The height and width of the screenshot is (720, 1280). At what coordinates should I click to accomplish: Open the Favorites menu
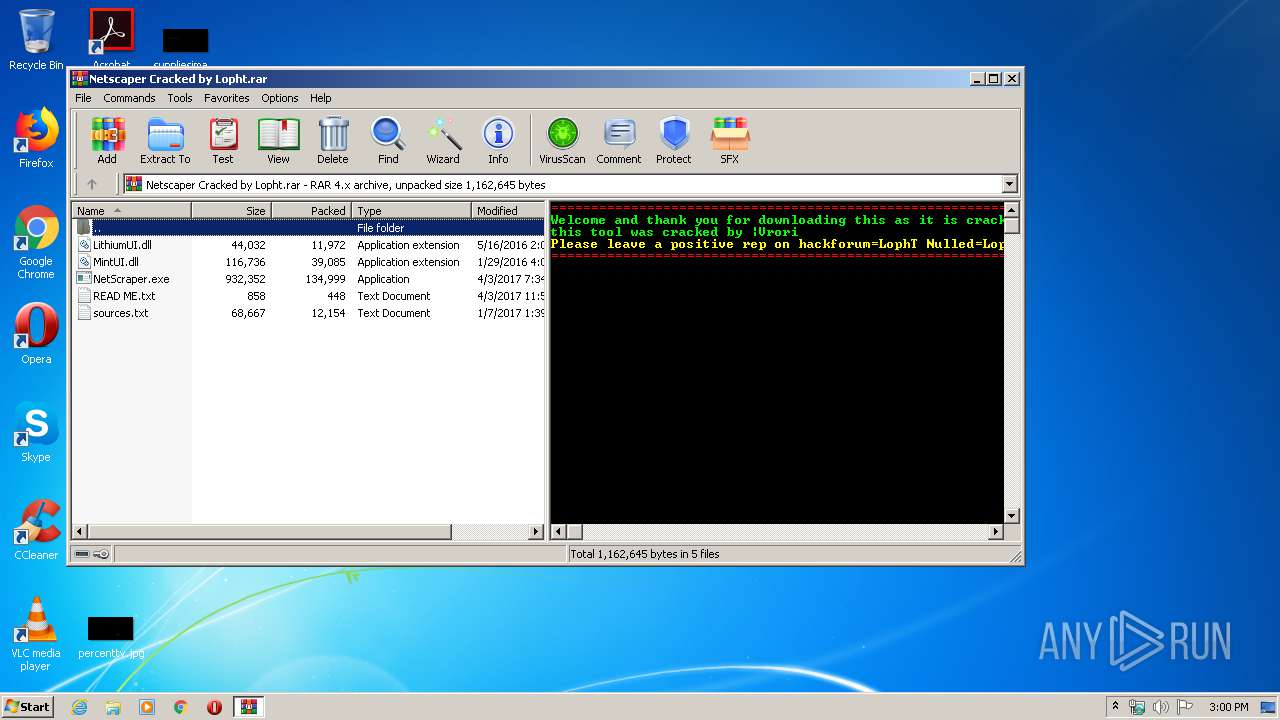(x=227, y=98)
